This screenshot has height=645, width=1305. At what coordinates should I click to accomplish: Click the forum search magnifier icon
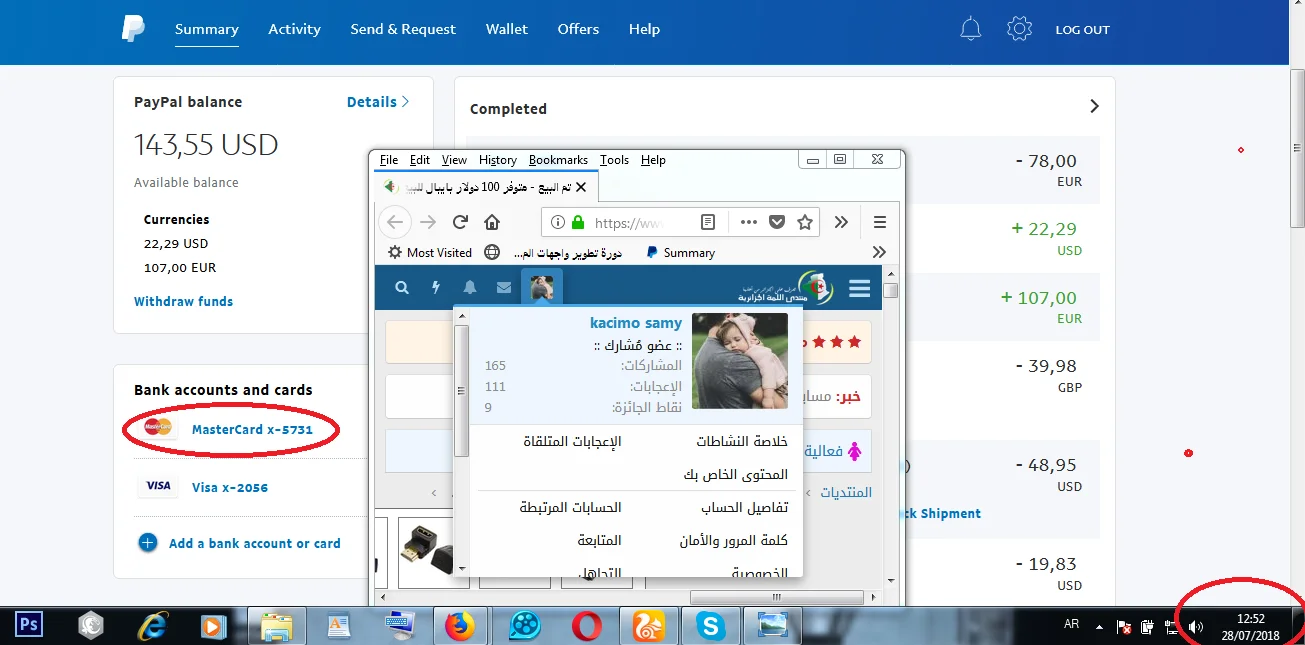pos(402,288)
